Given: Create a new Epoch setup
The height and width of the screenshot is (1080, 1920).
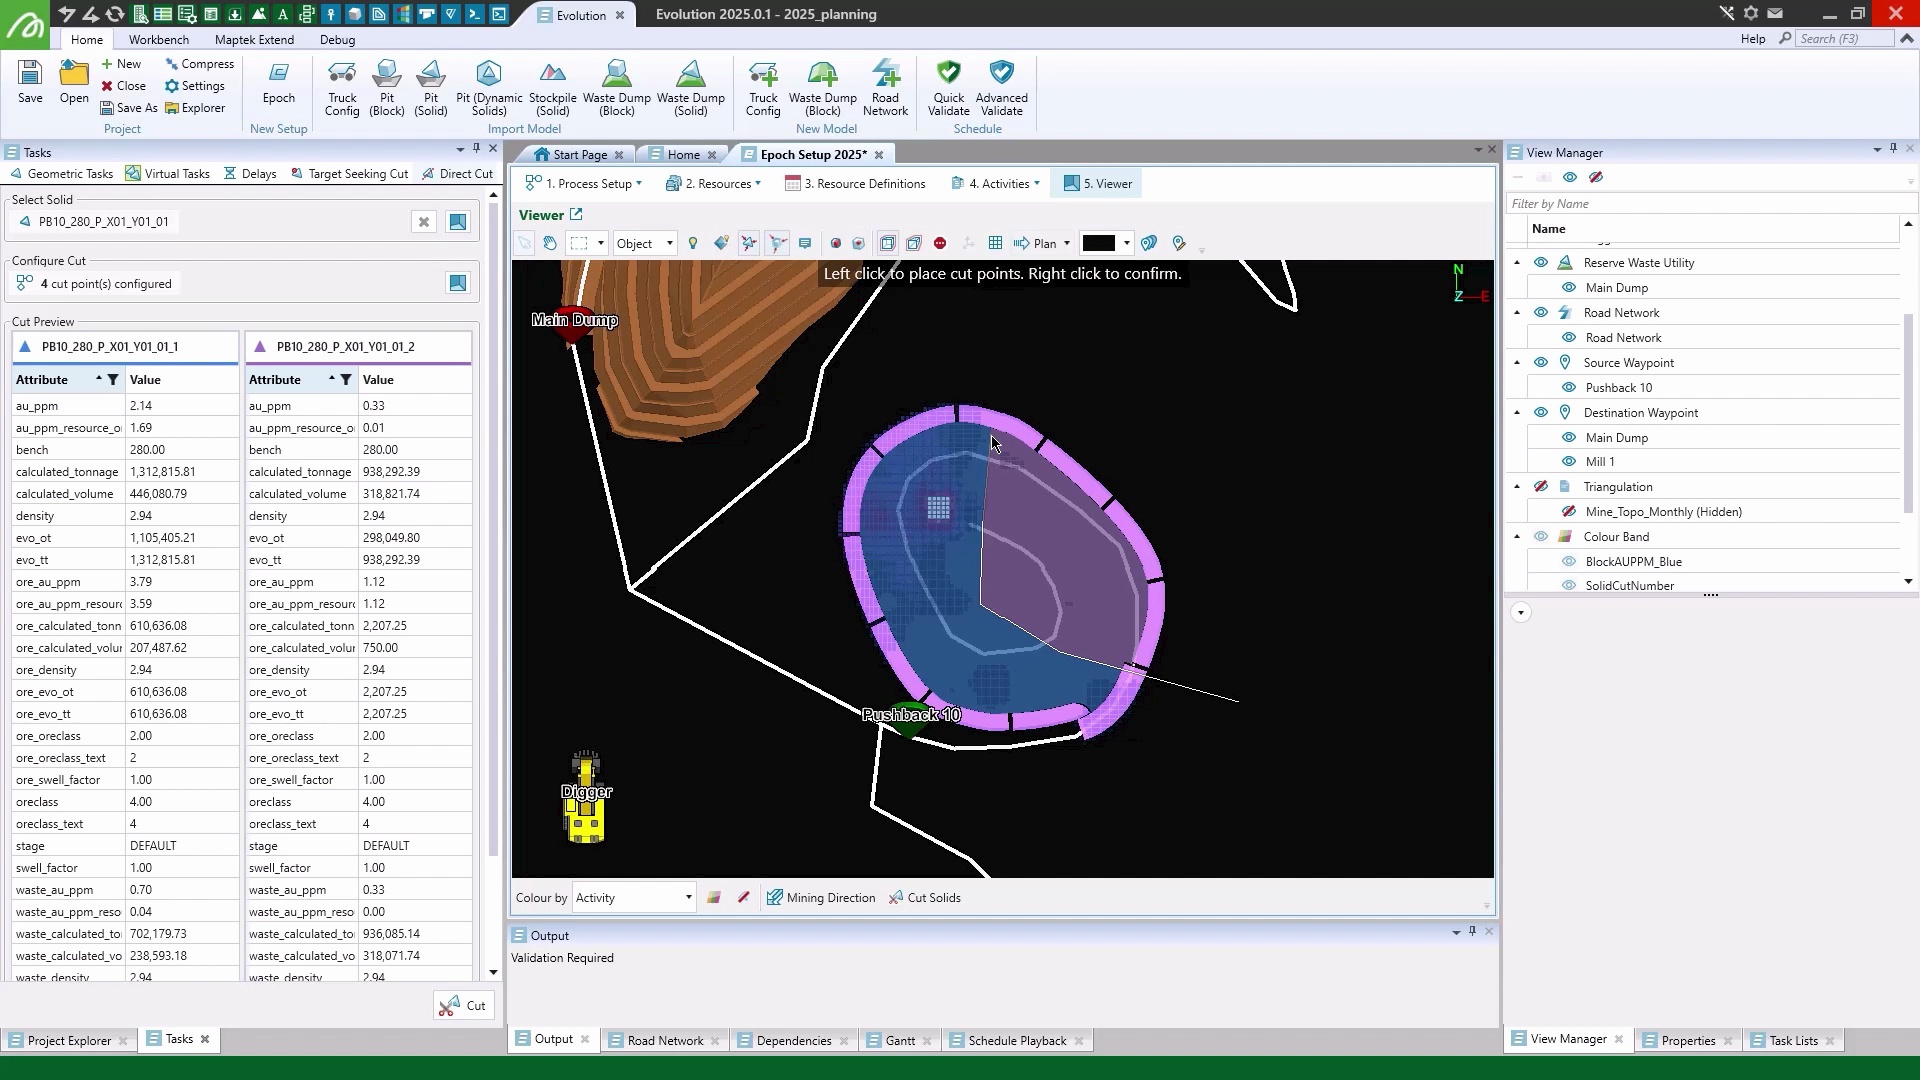Looking at the screenshot, I should pos(279,82).
